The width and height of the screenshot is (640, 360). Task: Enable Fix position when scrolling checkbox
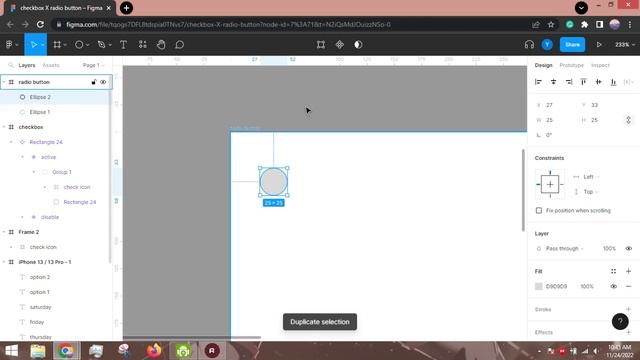(539, 211)
